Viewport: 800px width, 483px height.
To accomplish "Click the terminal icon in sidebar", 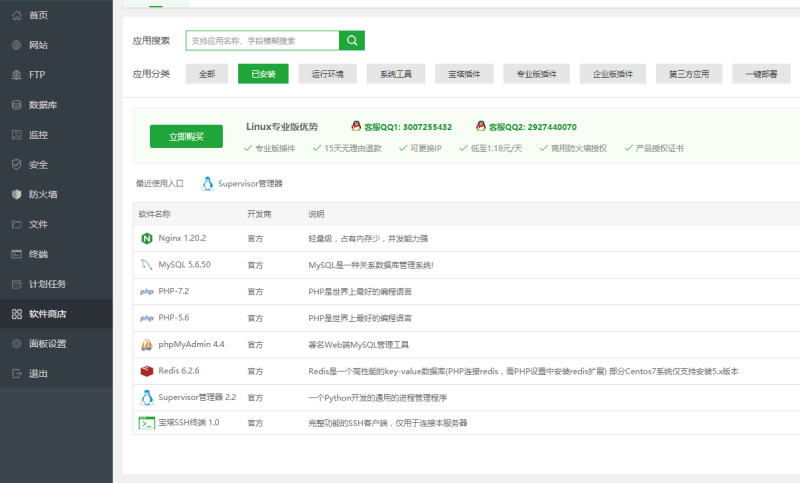I will [x=17, y=254].
